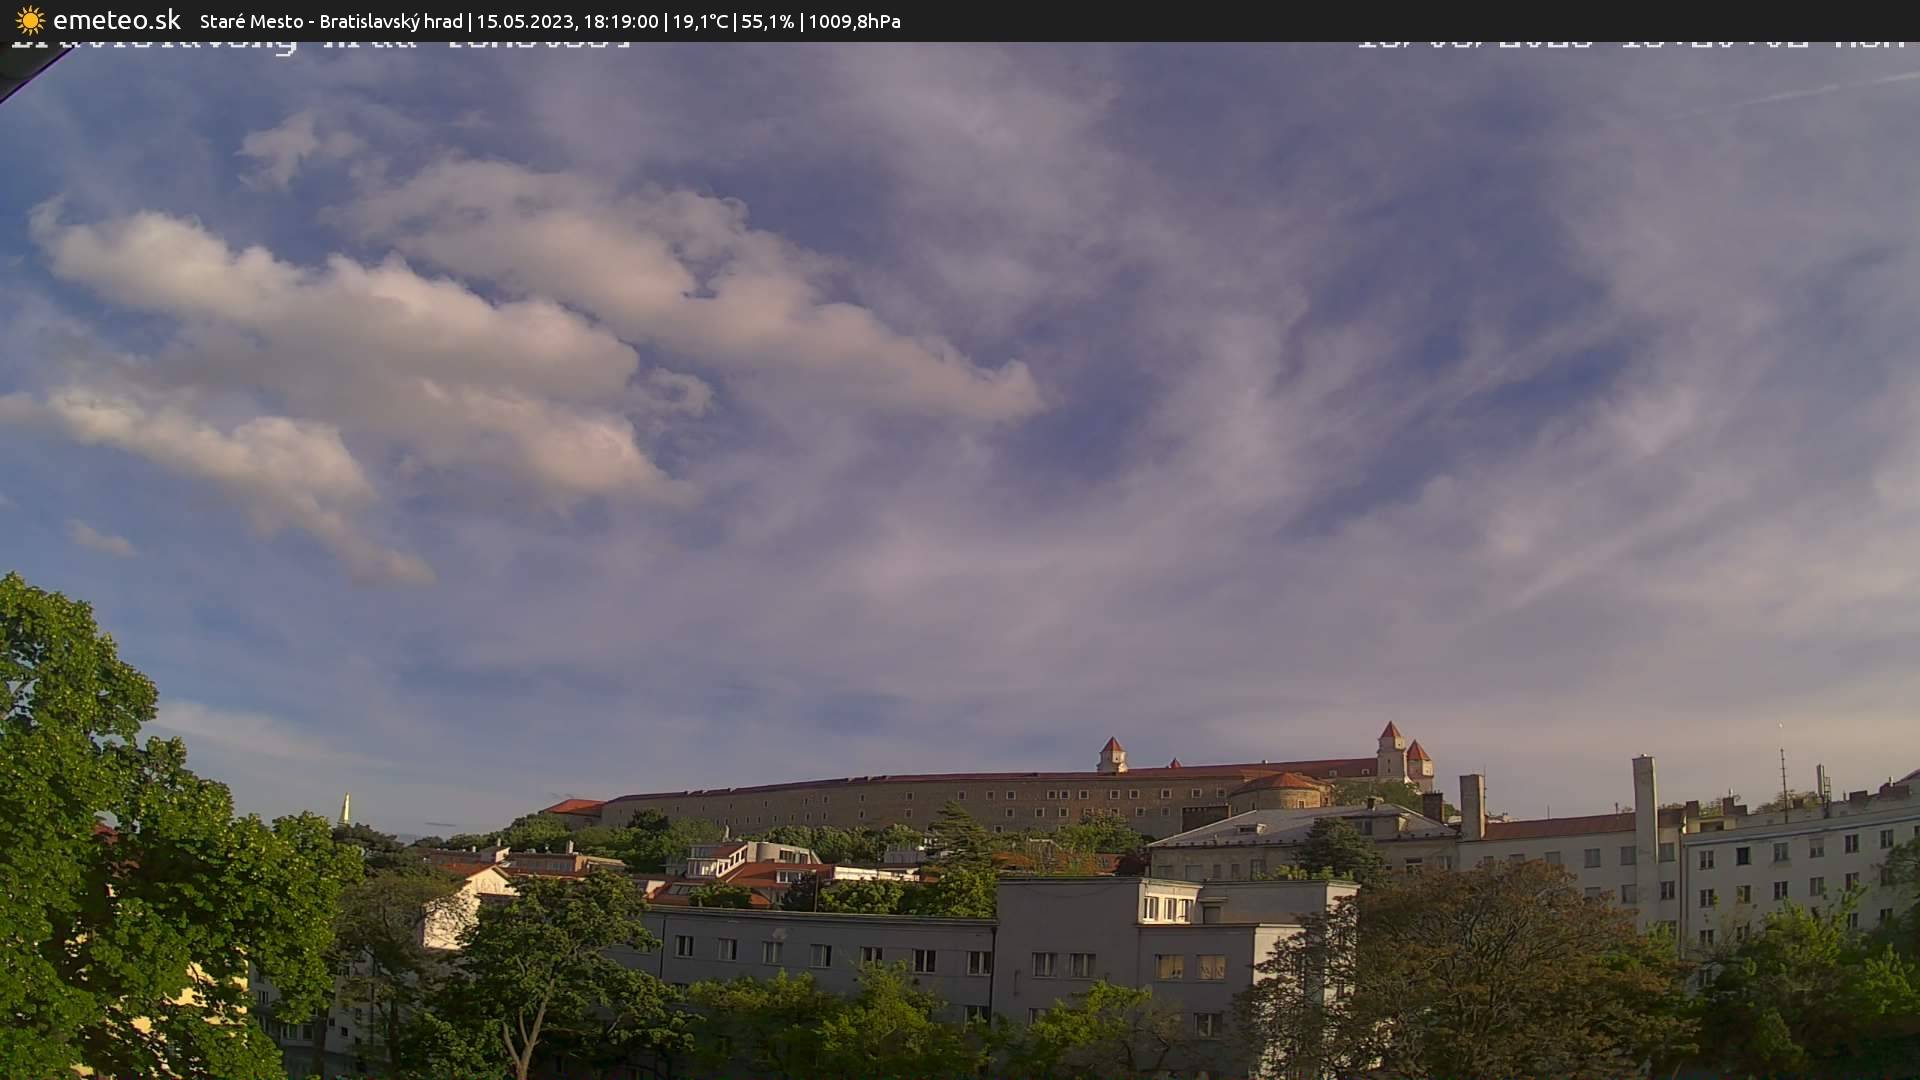
Task: Click the 55,1% humidity reading
Action: coord(767,21)
